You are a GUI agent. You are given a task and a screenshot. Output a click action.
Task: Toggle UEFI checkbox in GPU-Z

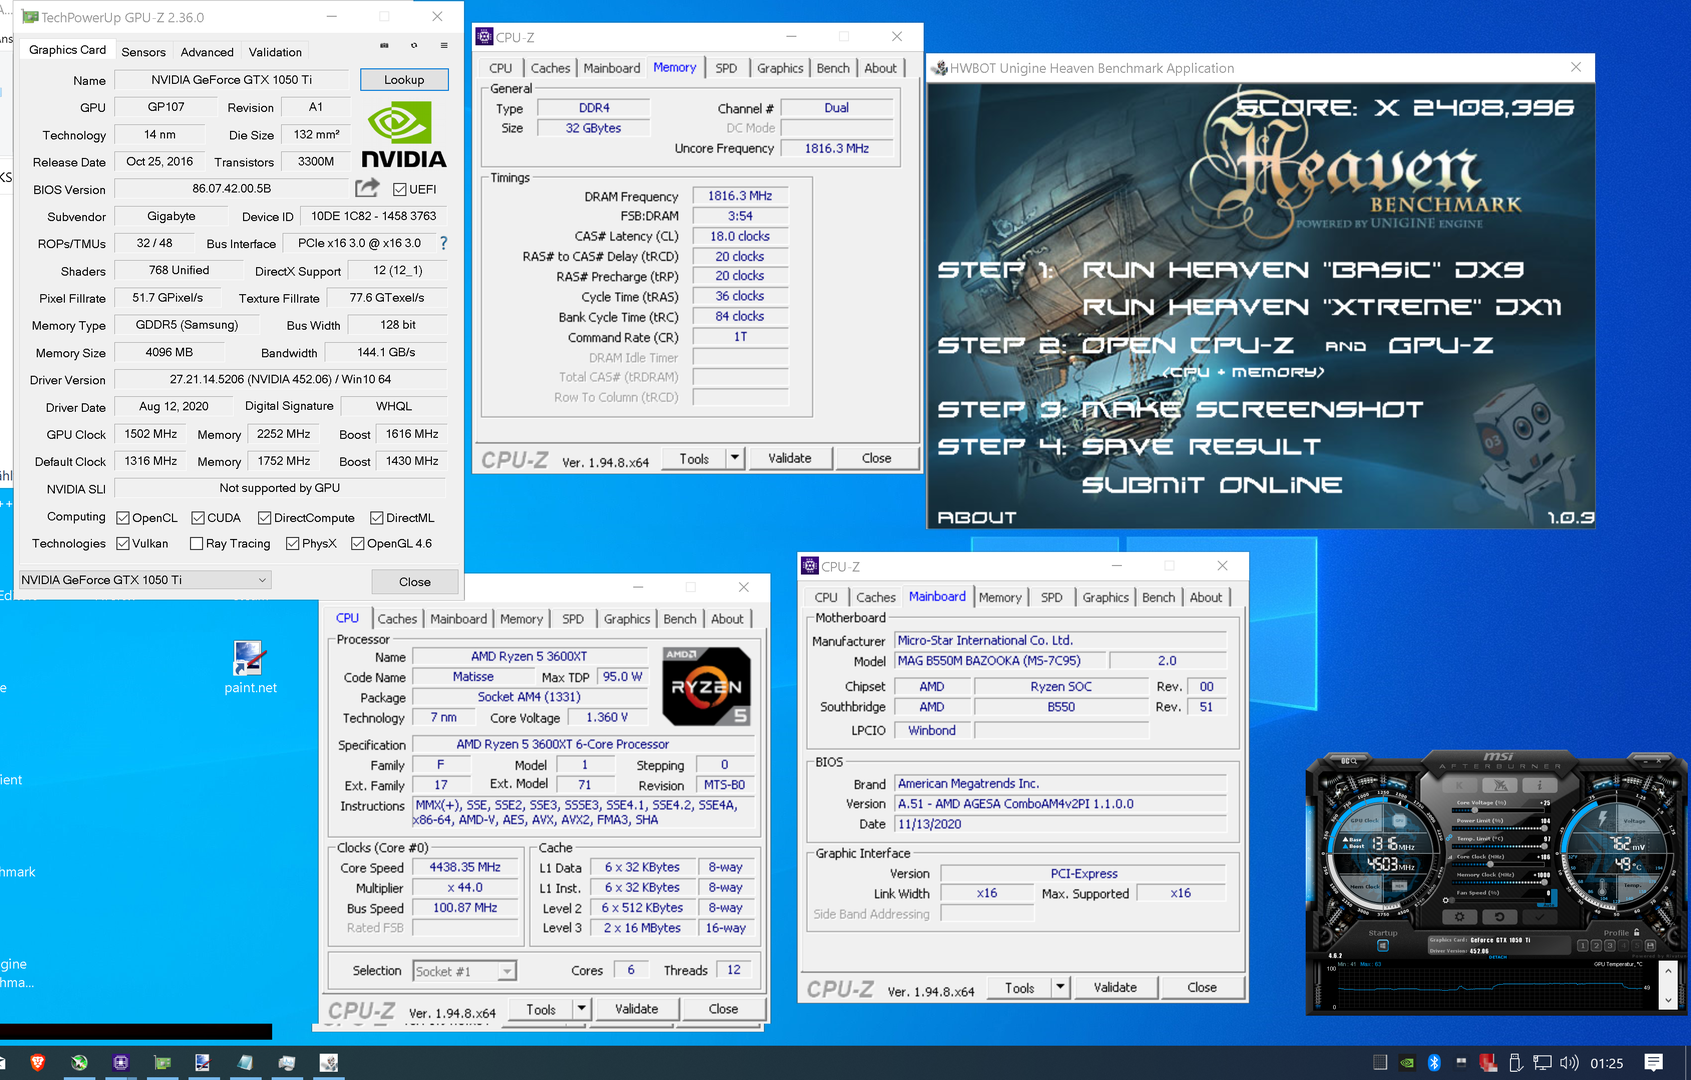click(x=400, y=189)
